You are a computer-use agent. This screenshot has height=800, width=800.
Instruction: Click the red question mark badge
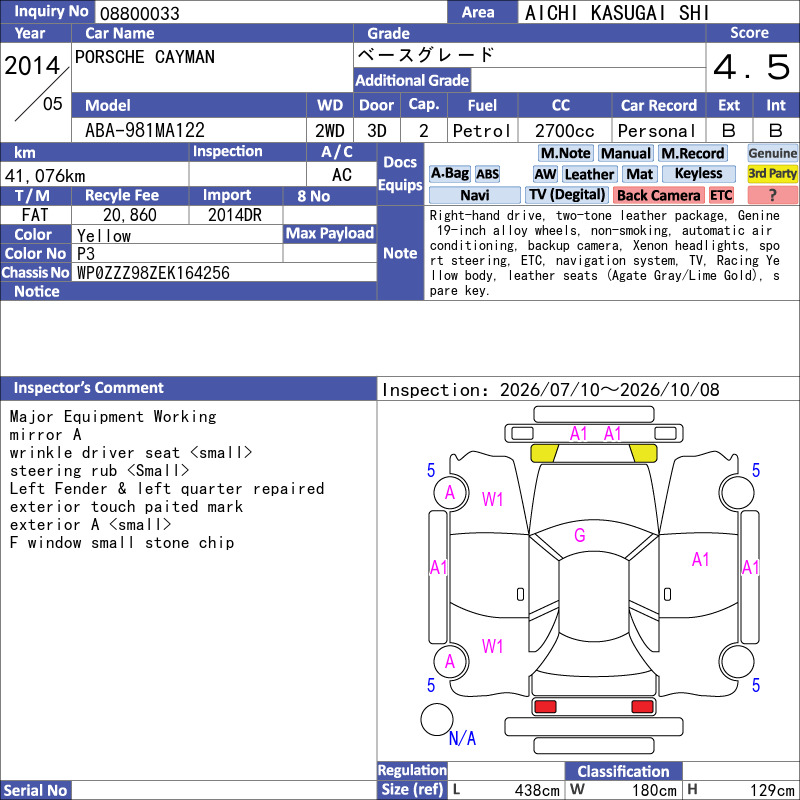click(772, 195)
